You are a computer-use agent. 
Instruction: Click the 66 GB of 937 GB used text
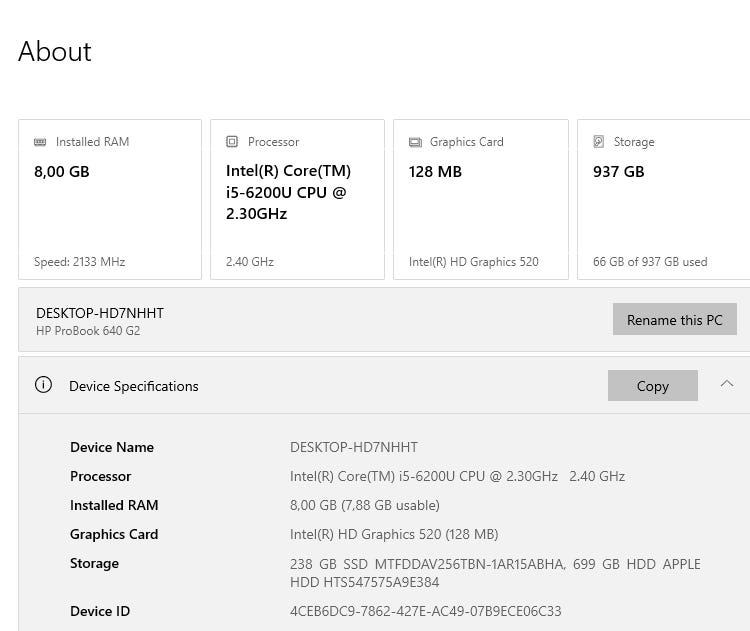coord(650,262)
